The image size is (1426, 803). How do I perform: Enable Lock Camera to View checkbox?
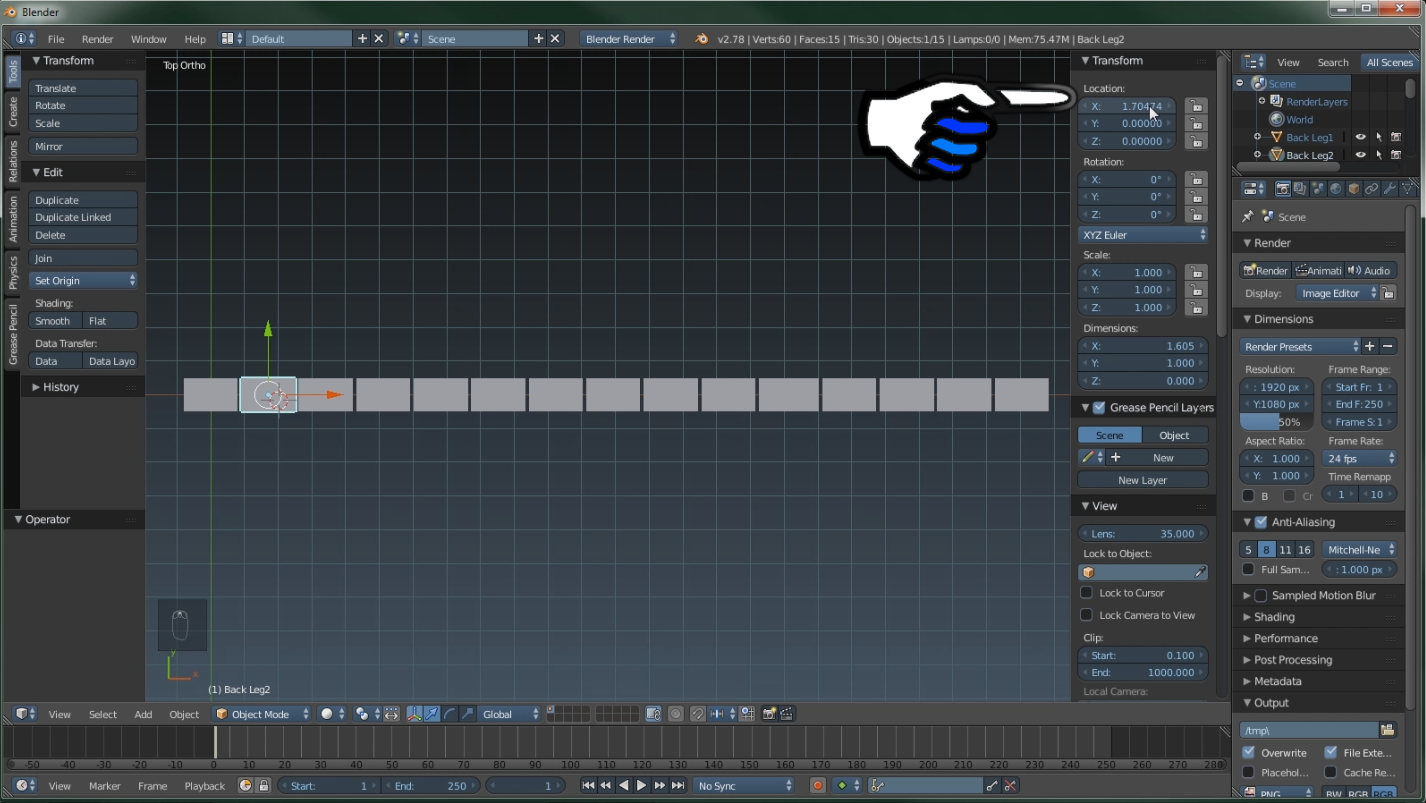1087,615
